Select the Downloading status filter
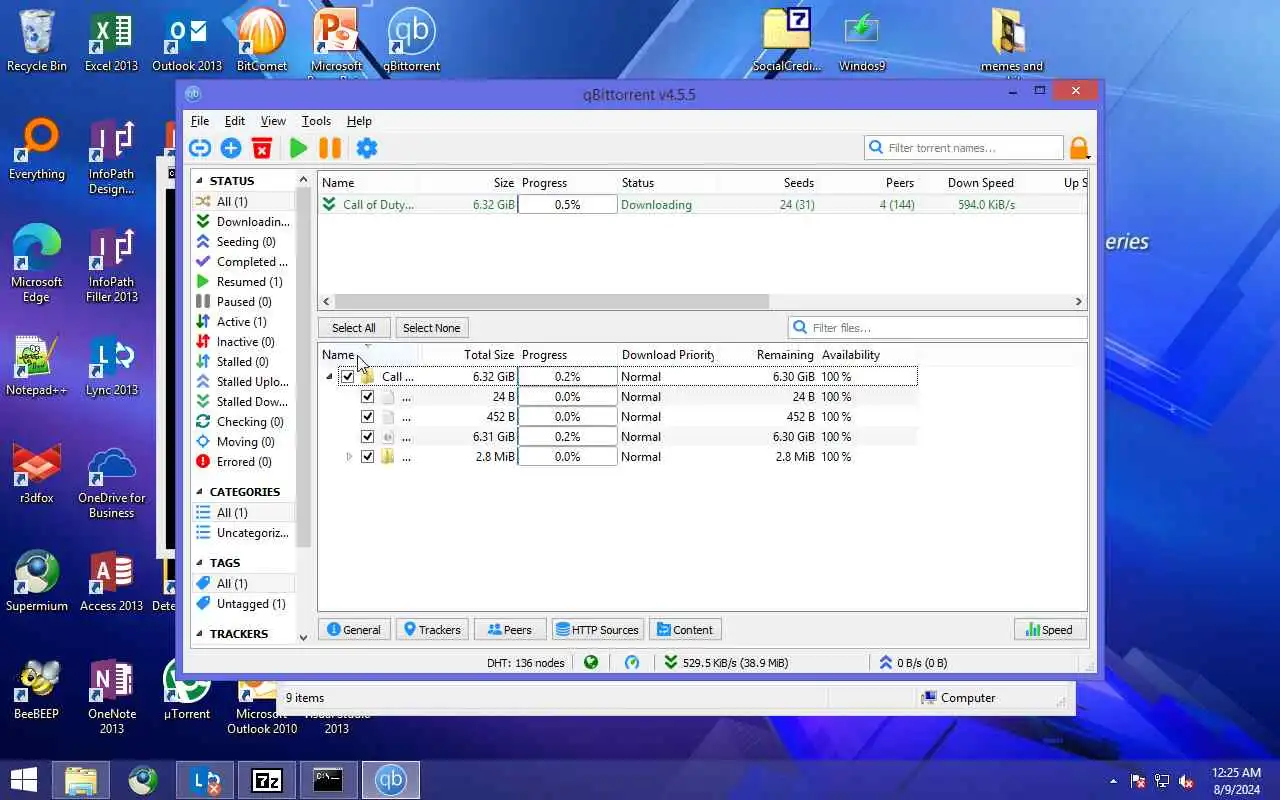This screenshot has height=800, width=1280. click(x=244, y=222)
